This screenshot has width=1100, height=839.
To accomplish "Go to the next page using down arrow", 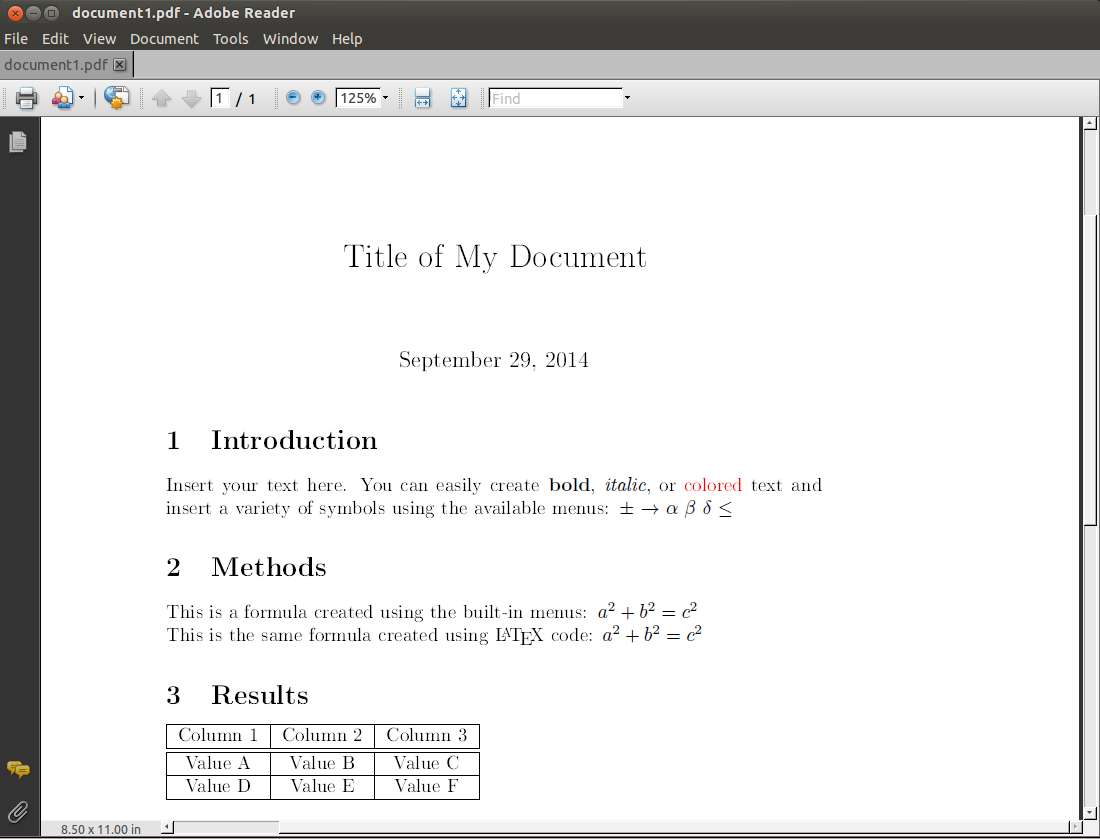I will pos(191,98).
